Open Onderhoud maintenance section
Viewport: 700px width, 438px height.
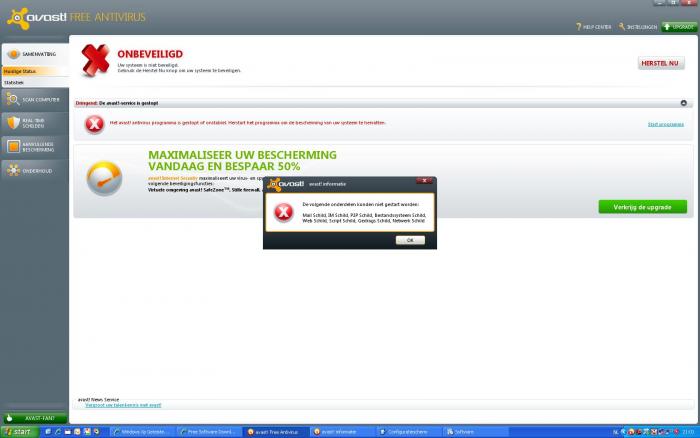click(35, 171)
